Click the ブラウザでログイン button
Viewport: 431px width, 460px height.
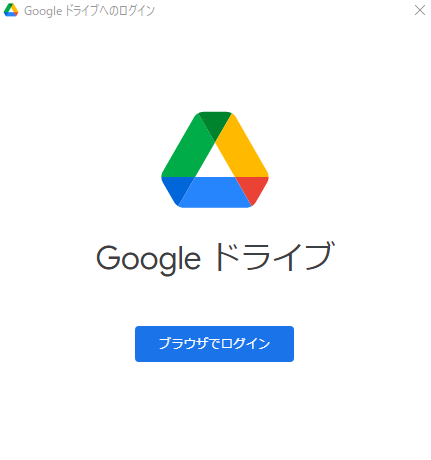point(214,344)
